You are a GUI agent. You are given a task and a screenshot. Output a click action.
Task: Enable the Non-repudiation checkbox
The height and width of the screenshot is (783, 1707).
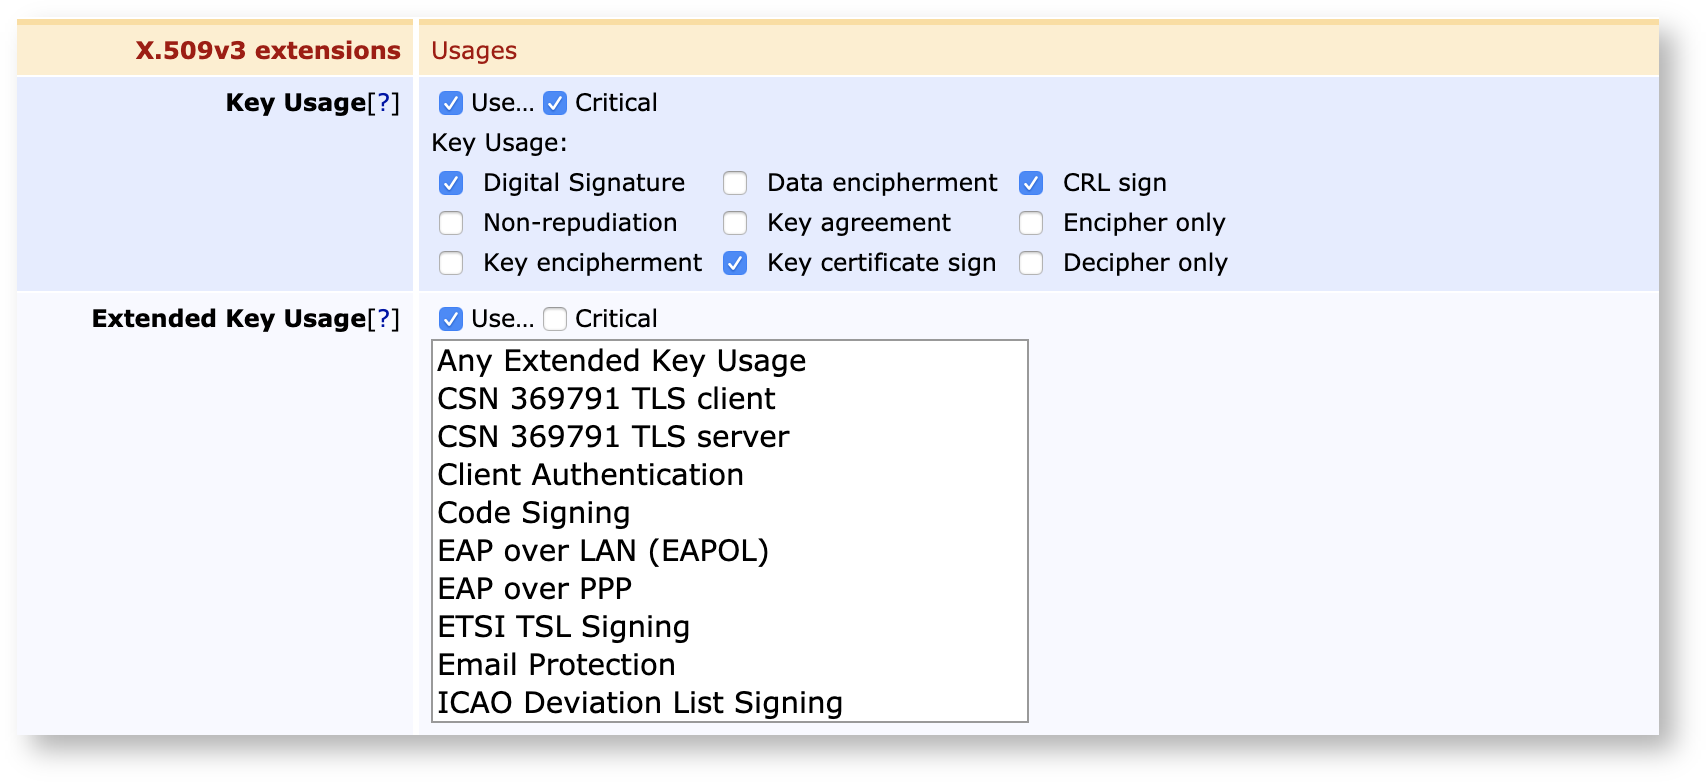[x=451, y=223]
